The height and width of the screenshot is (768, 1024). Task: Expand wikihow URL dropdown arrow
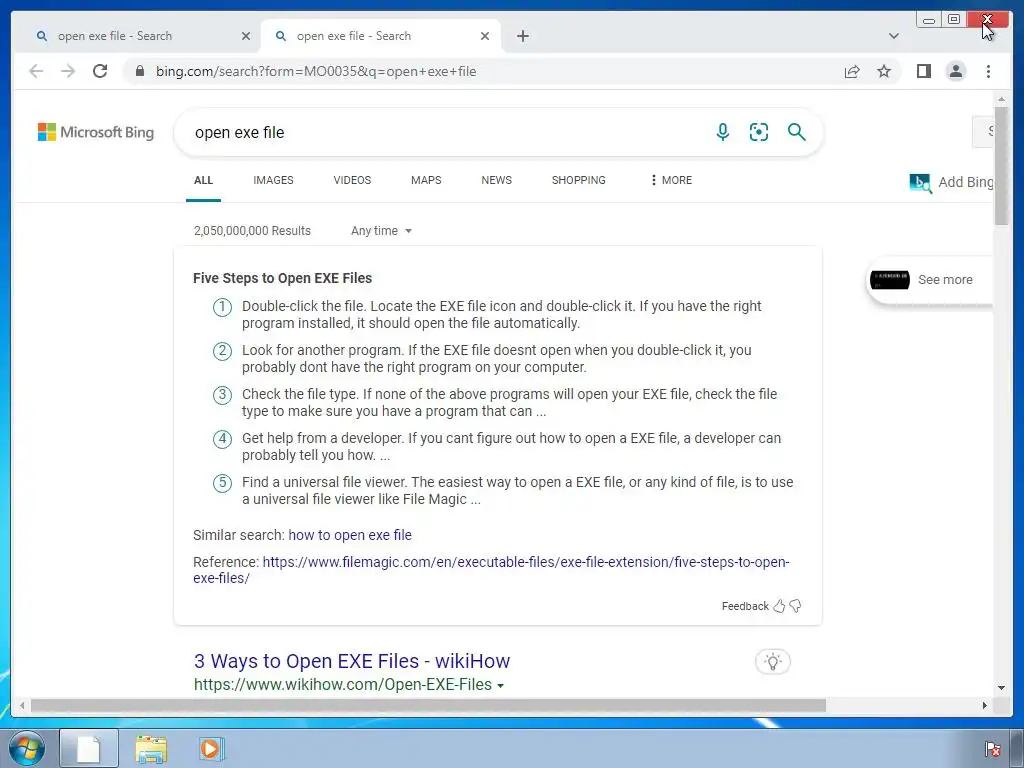click(500, 686)
